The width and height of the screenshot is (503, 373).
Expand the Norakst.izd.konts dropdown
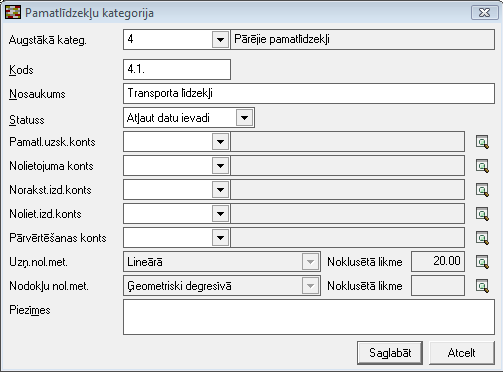220,190
